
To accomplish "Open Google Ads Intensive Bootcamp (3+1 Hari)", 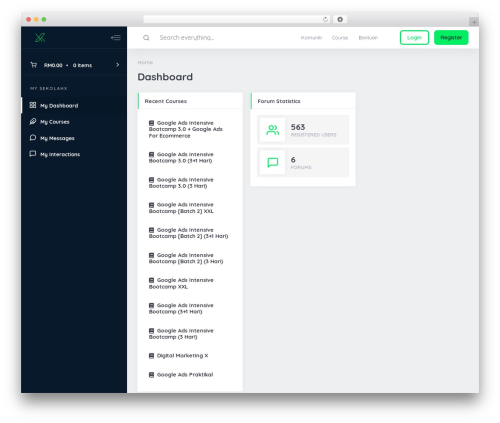I will [181, 308].
